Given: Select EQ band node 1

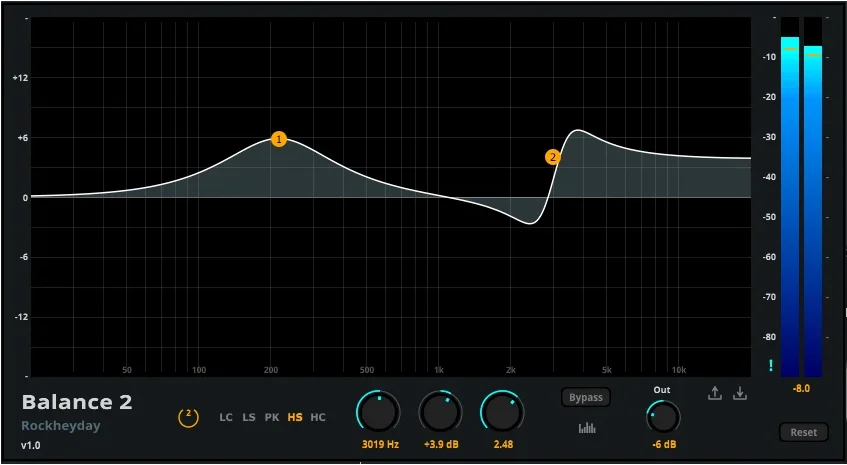Looking at the screenshot, I should 279,139.
